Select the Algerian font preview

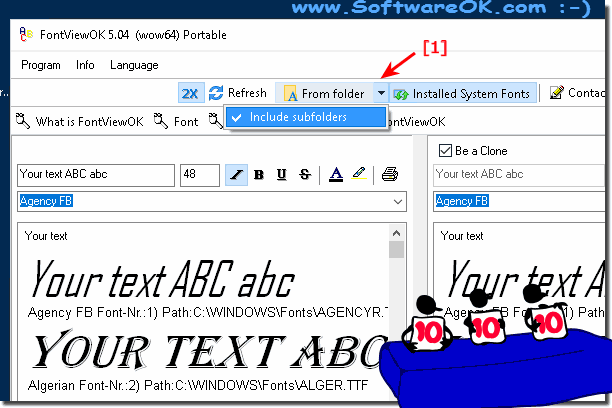tap(209, 351)
